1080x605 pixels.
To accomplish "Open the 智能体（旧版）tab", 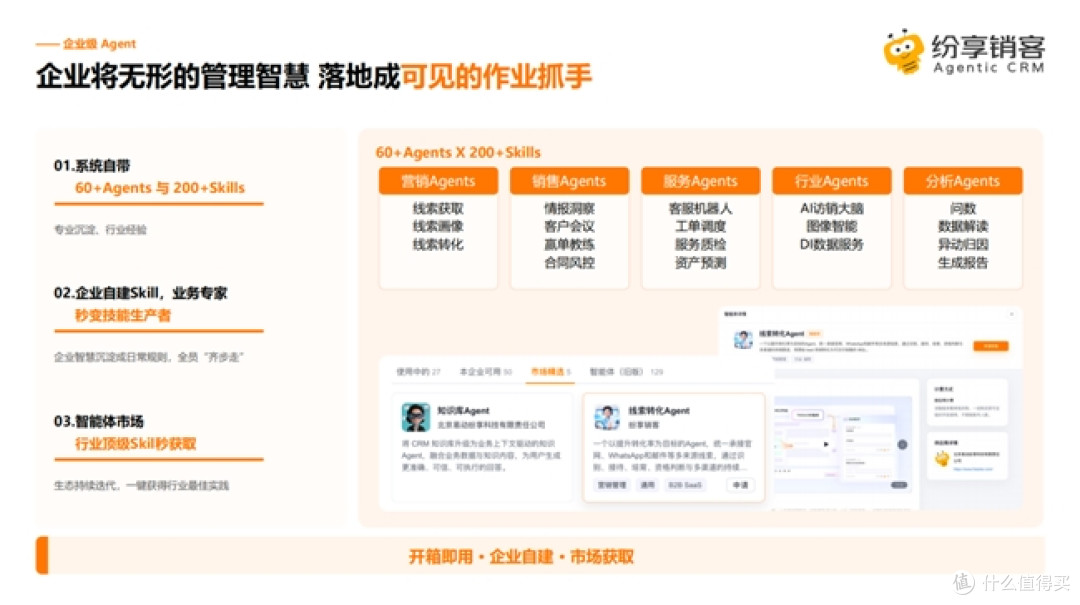I will coord(625,371).
